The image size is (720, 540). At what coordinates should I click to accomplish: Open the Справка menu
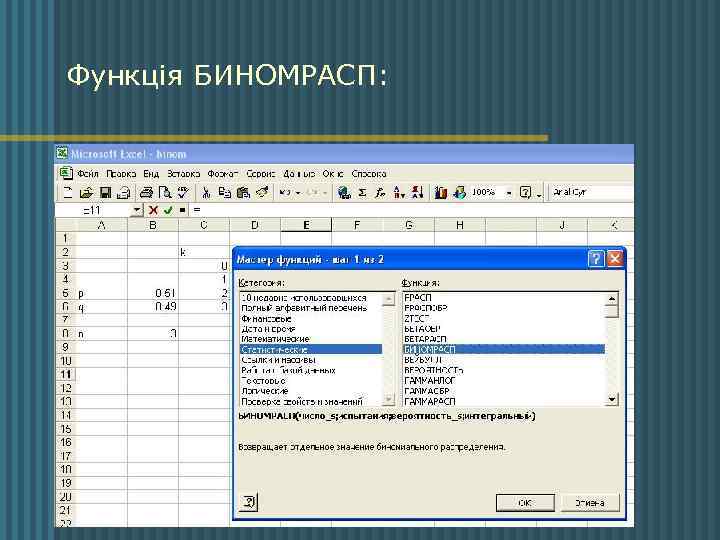coord(369,174)
